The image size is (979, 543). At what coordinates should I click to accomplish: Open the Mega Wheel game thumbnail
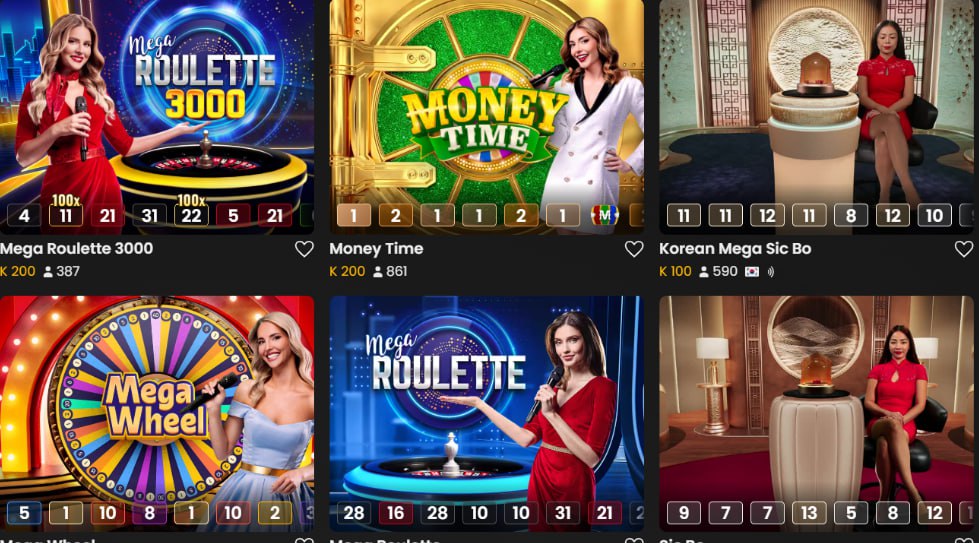(157, 414)
